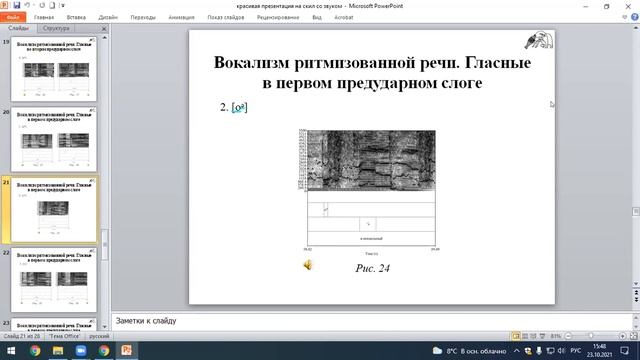Open the Acrobat ribbon tab
The image size is (640, 360).
click(344, 18)
